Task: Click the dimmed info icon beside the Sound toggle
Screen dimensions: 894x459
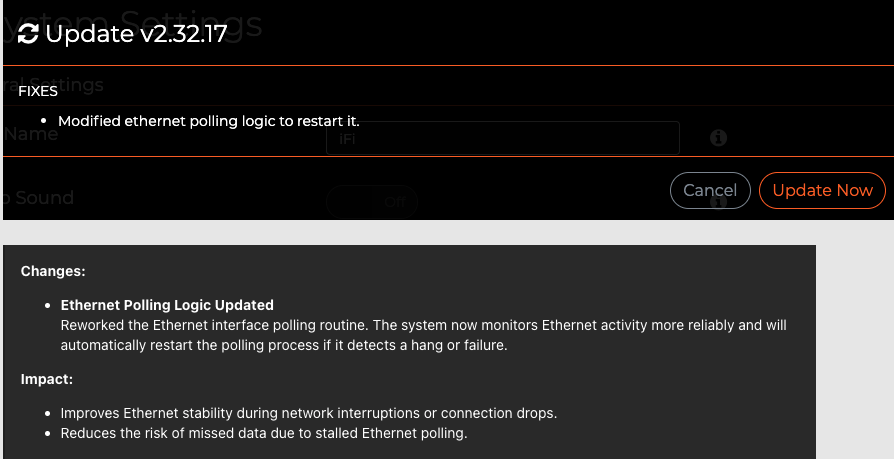Action: coord(718,201)
